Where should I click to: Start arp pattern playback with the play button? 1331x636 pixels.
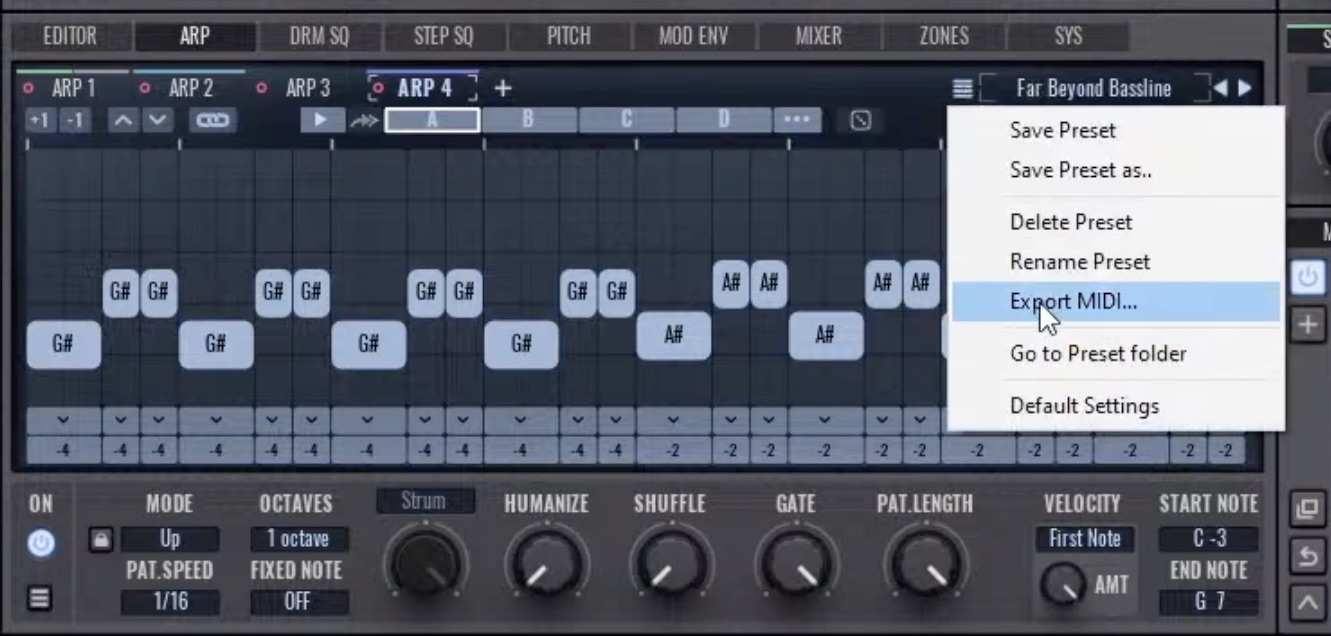pos(322,120)
